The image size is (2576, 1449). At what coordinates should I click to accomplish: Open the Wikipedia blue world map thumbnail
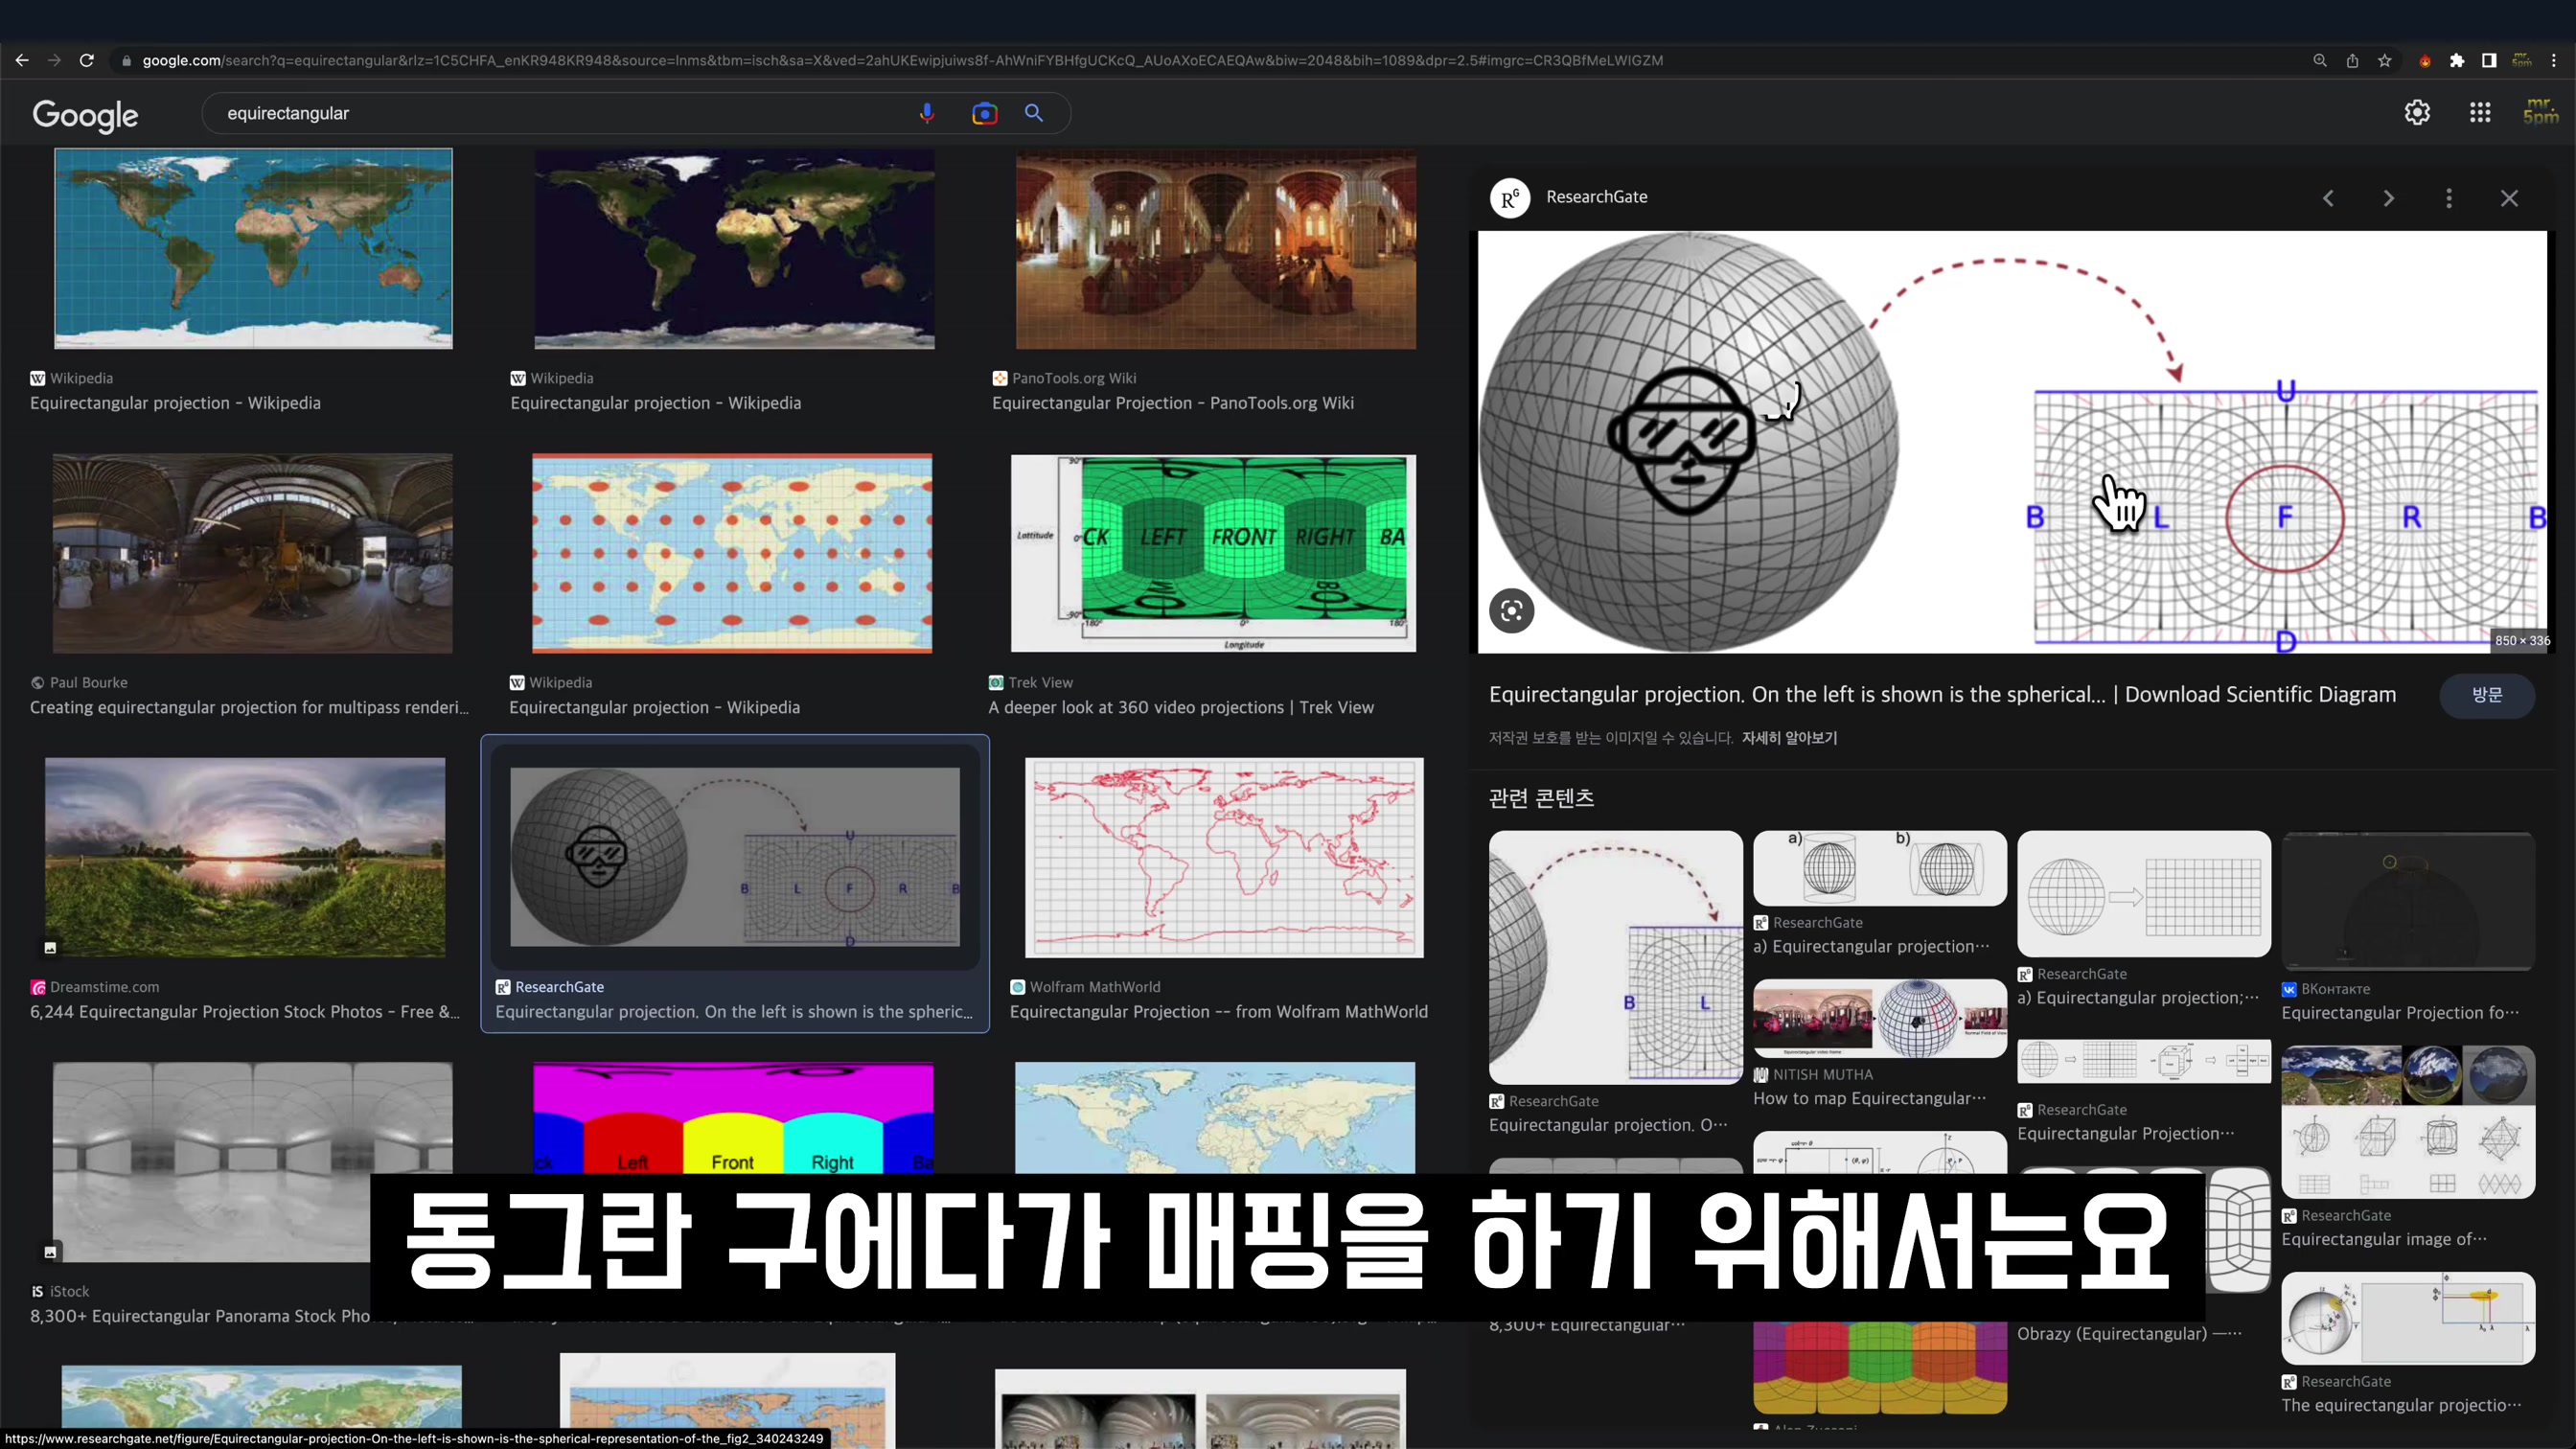click(x=253, y=248)
